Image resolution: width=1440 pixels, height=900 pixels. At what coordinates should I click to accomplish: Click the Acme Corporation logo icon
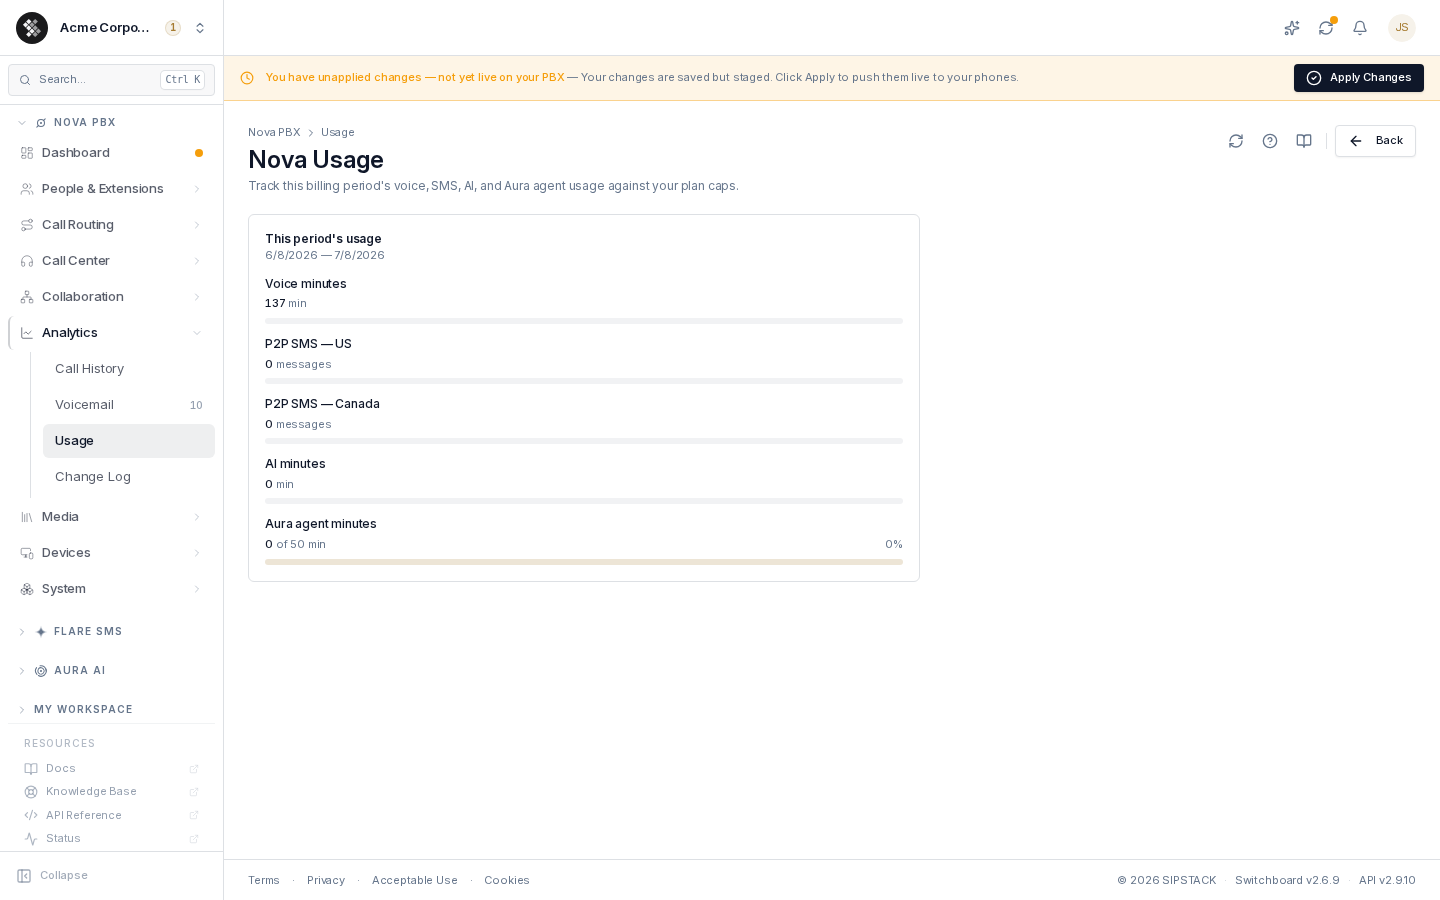[32, 28]
